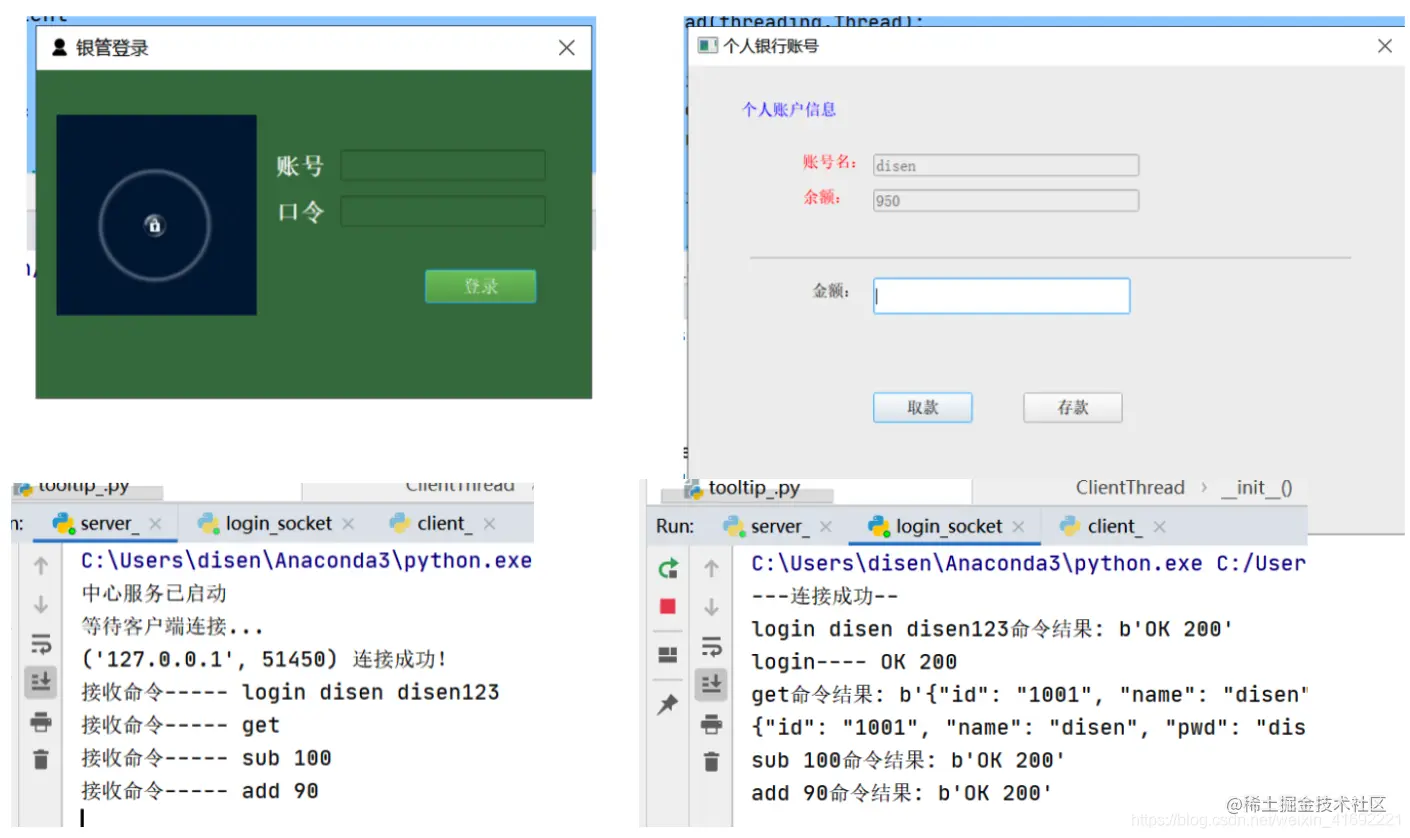Click the layout icon below the red stop button
Image resolution: width=1410 pixels, height=838 pixels.
(668, 655)
